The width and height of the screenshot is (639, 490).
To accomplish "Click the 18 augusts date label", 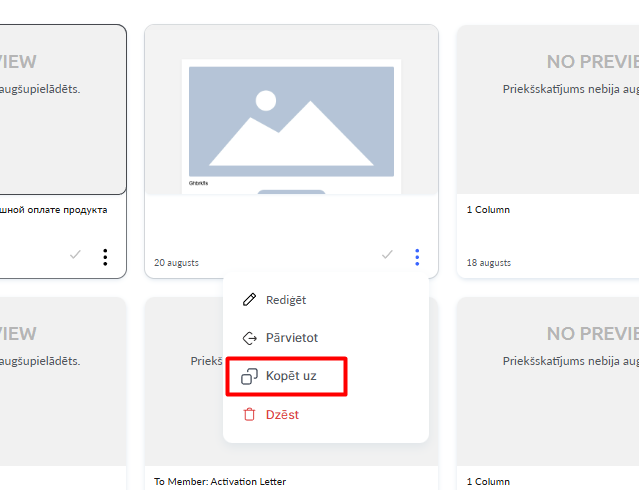I will 488,263.
